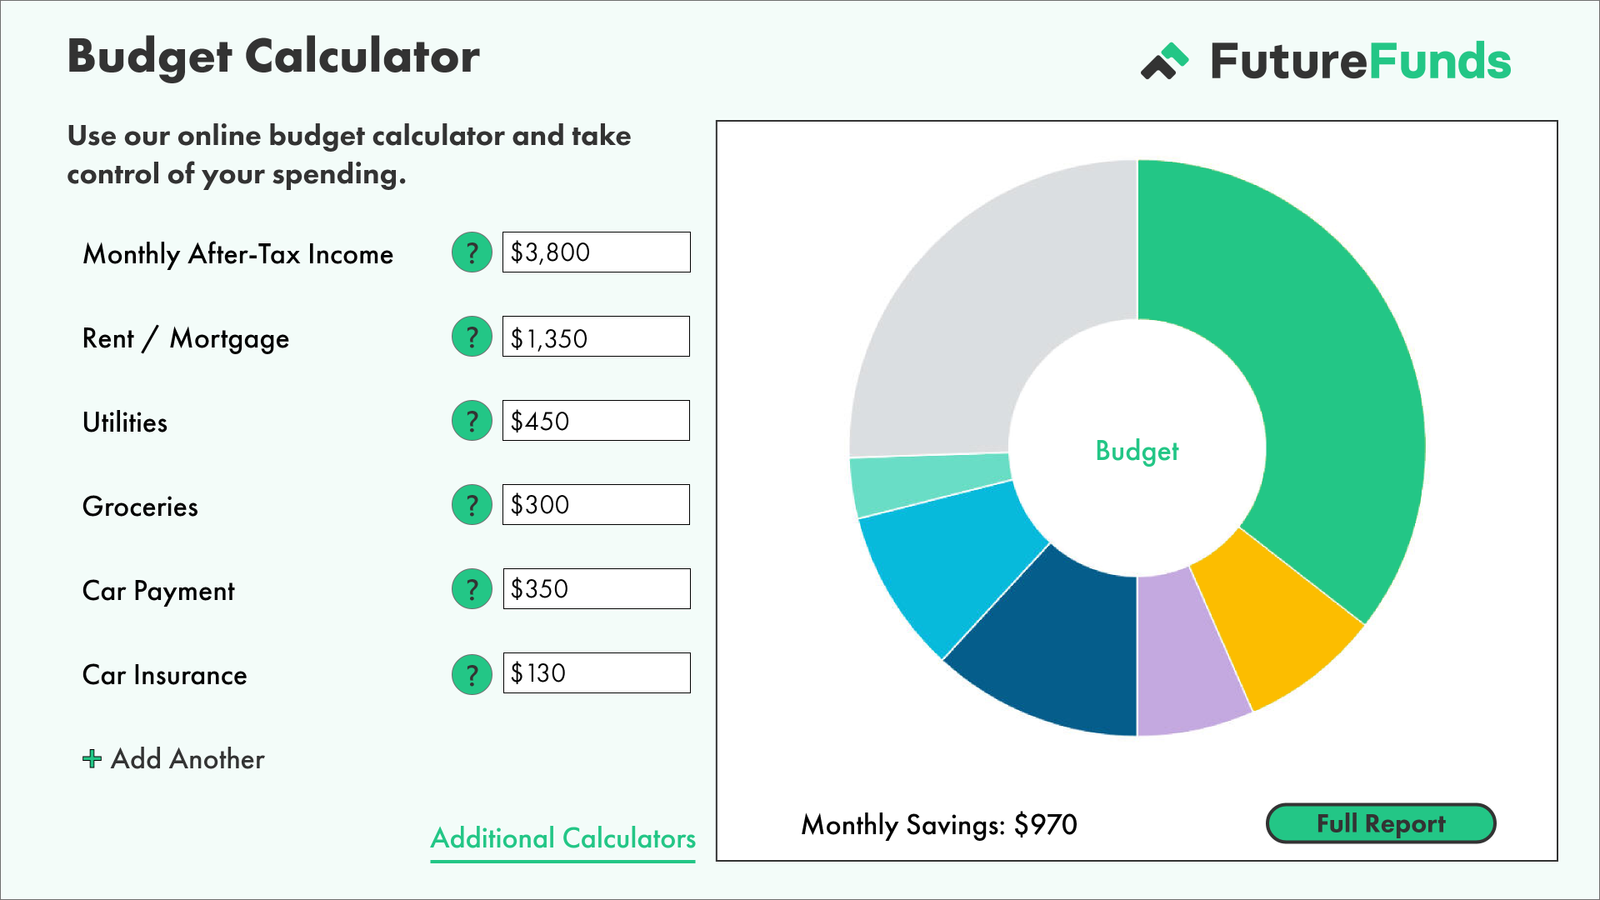Select the Car Insurance field showing $130

click(596, 672)
